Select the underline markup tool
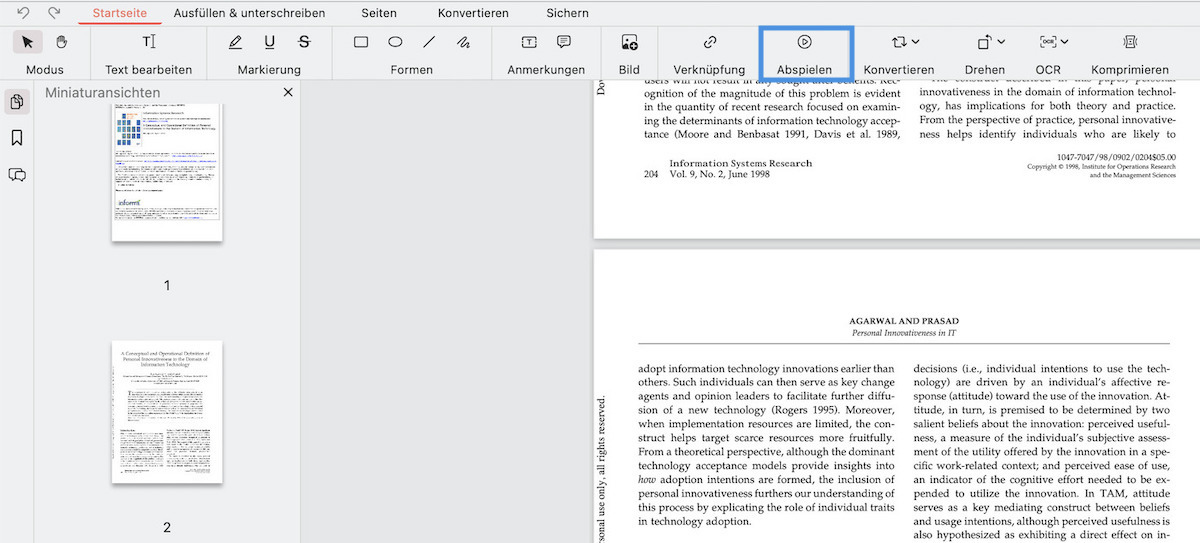The width and height of the screenshot is (1200, 543). 270,42
